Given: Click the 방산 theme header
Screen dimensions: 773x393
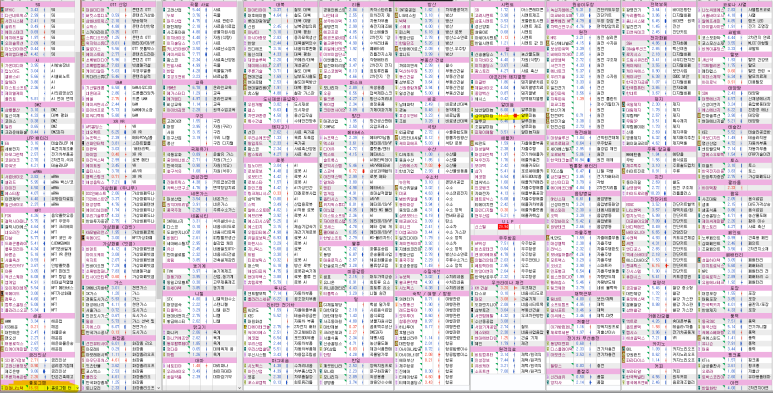Looking at the screenshot, I should pos(431,4).
